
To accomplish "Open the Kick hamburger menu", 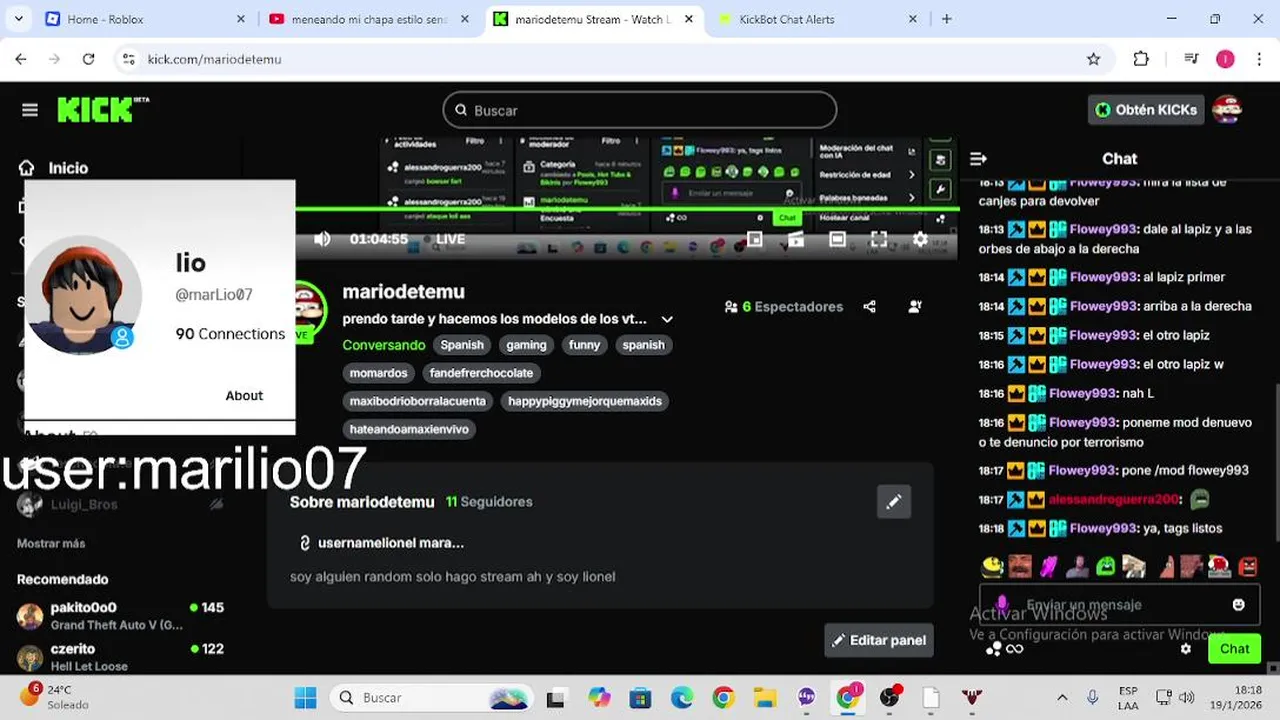I will point(30,110).
